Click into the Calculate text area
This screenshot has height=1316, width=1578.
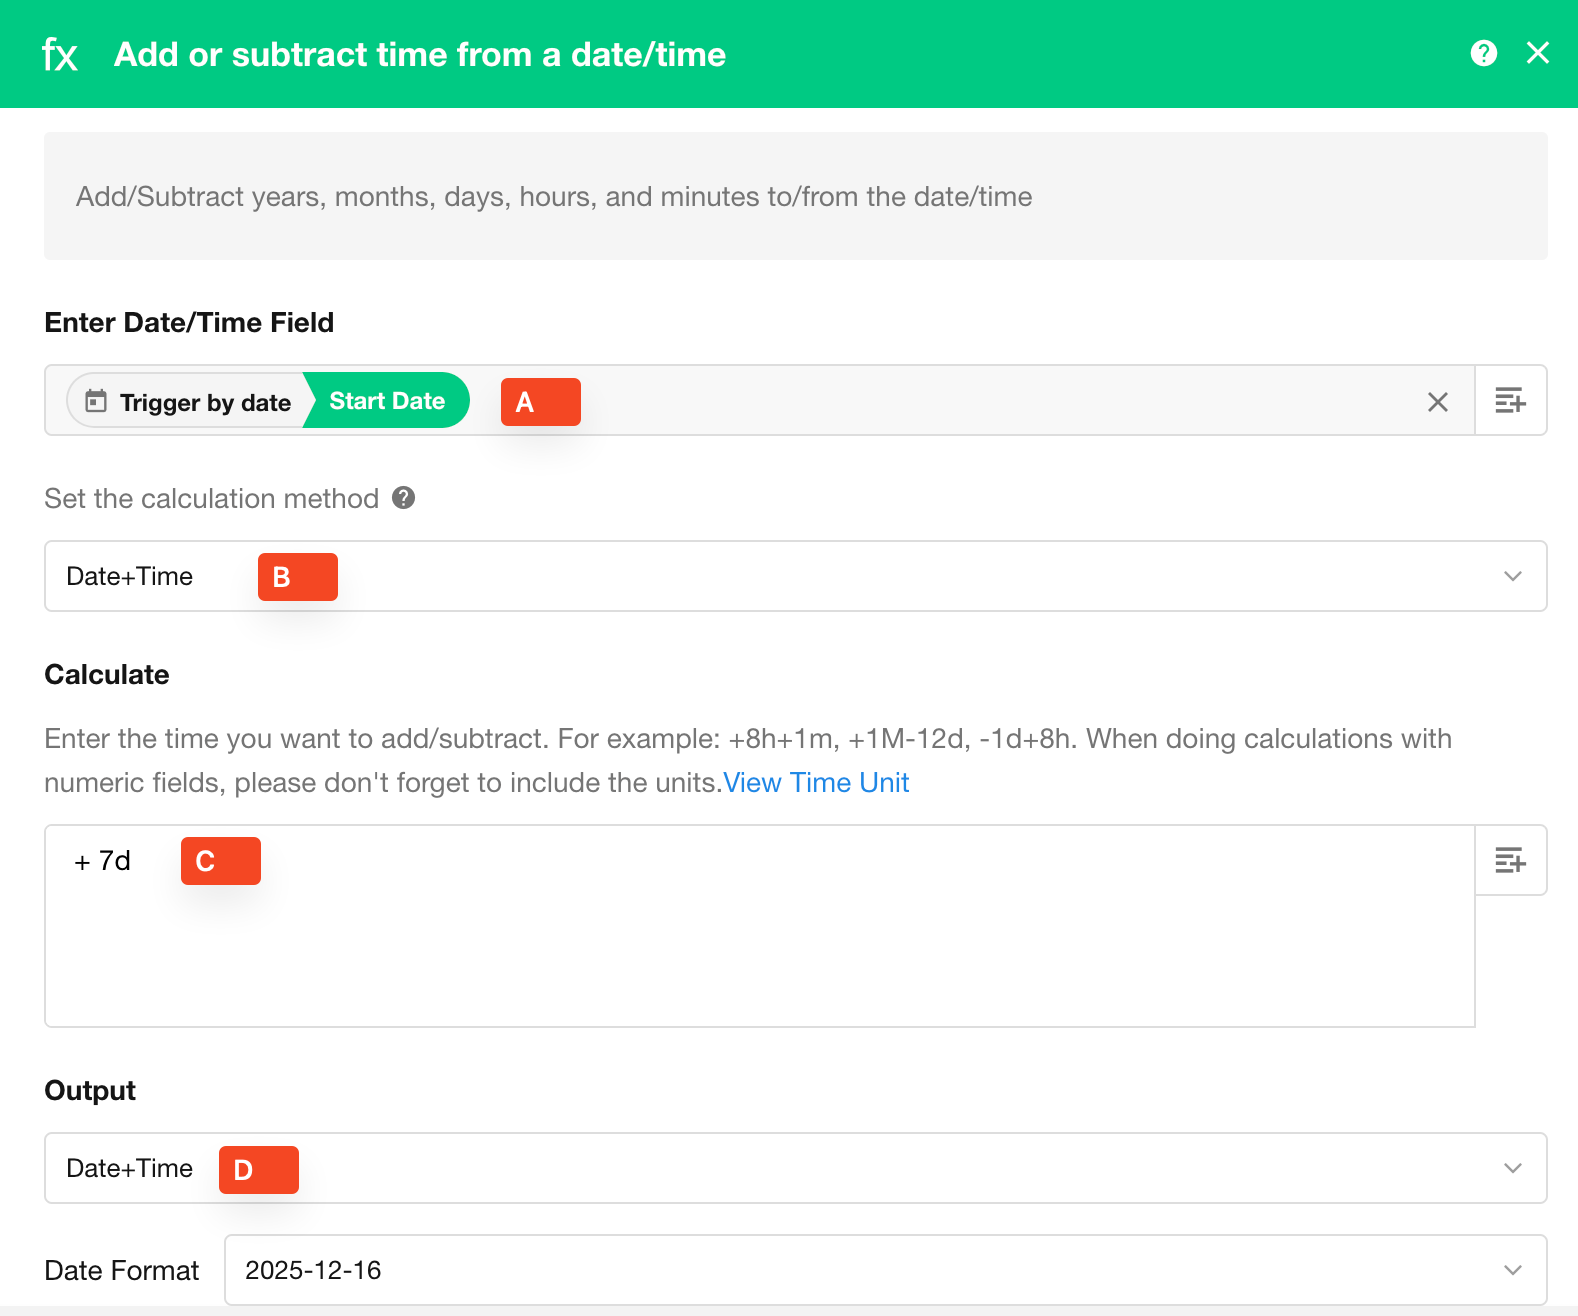[760, 940]
